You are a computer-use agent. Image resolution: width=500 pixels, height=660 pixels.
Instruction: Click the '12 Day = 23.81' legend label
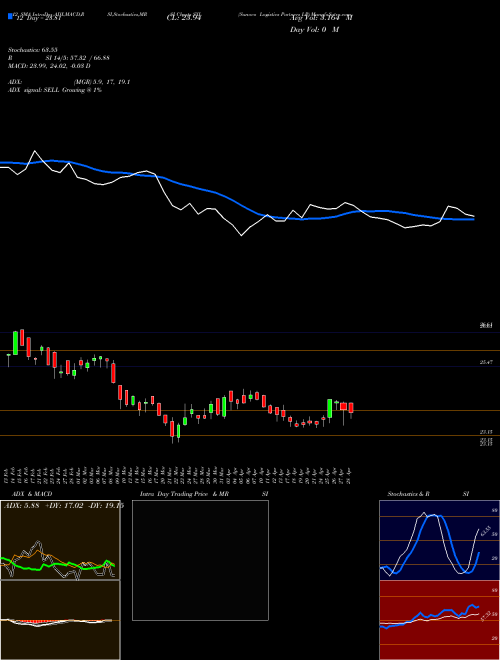[x=37, y=18]
